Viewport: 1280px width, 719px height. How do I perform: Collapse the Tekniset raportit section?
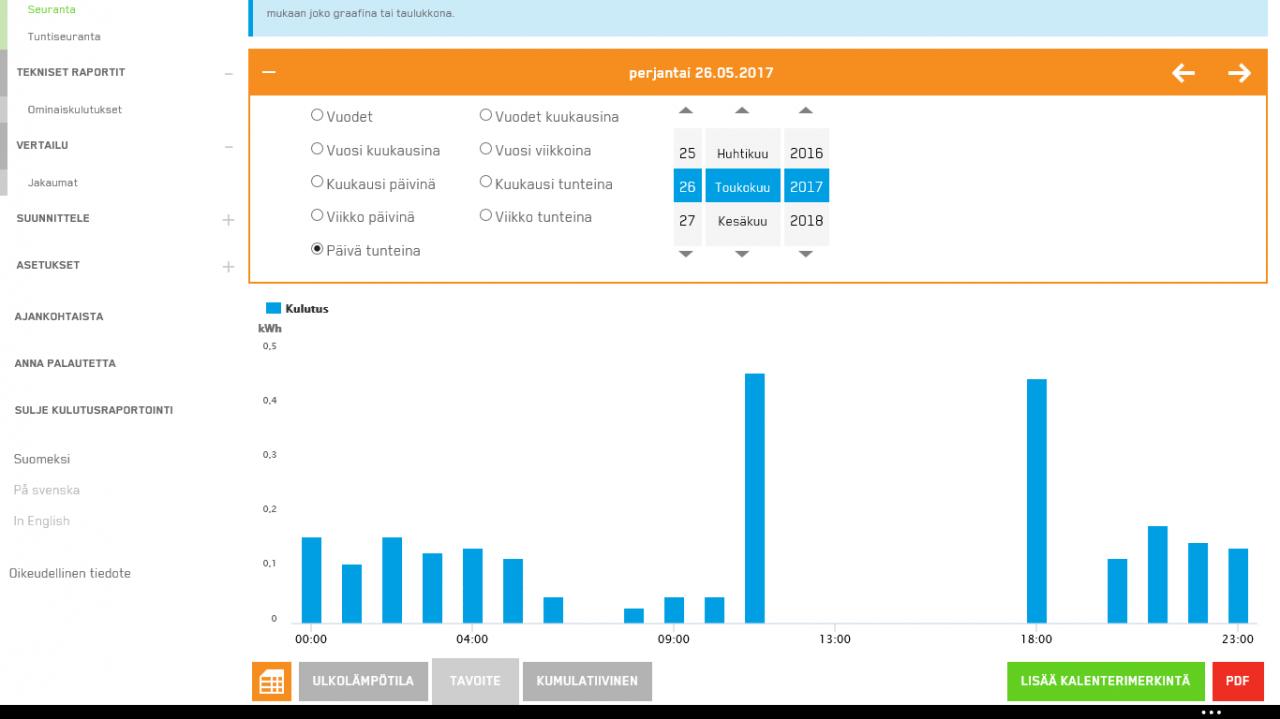point(228,73)
